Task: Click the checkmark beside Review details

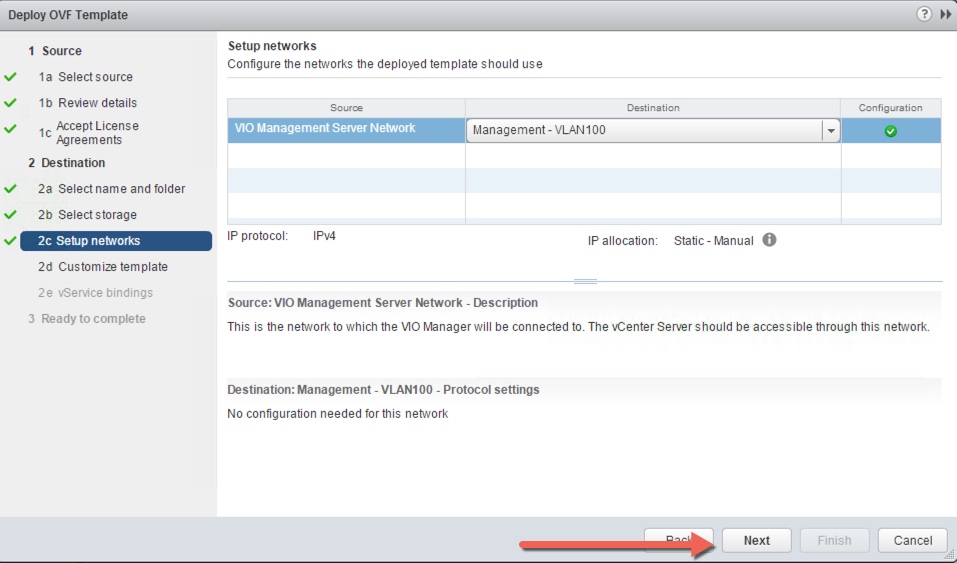Action: click(11, 103)
